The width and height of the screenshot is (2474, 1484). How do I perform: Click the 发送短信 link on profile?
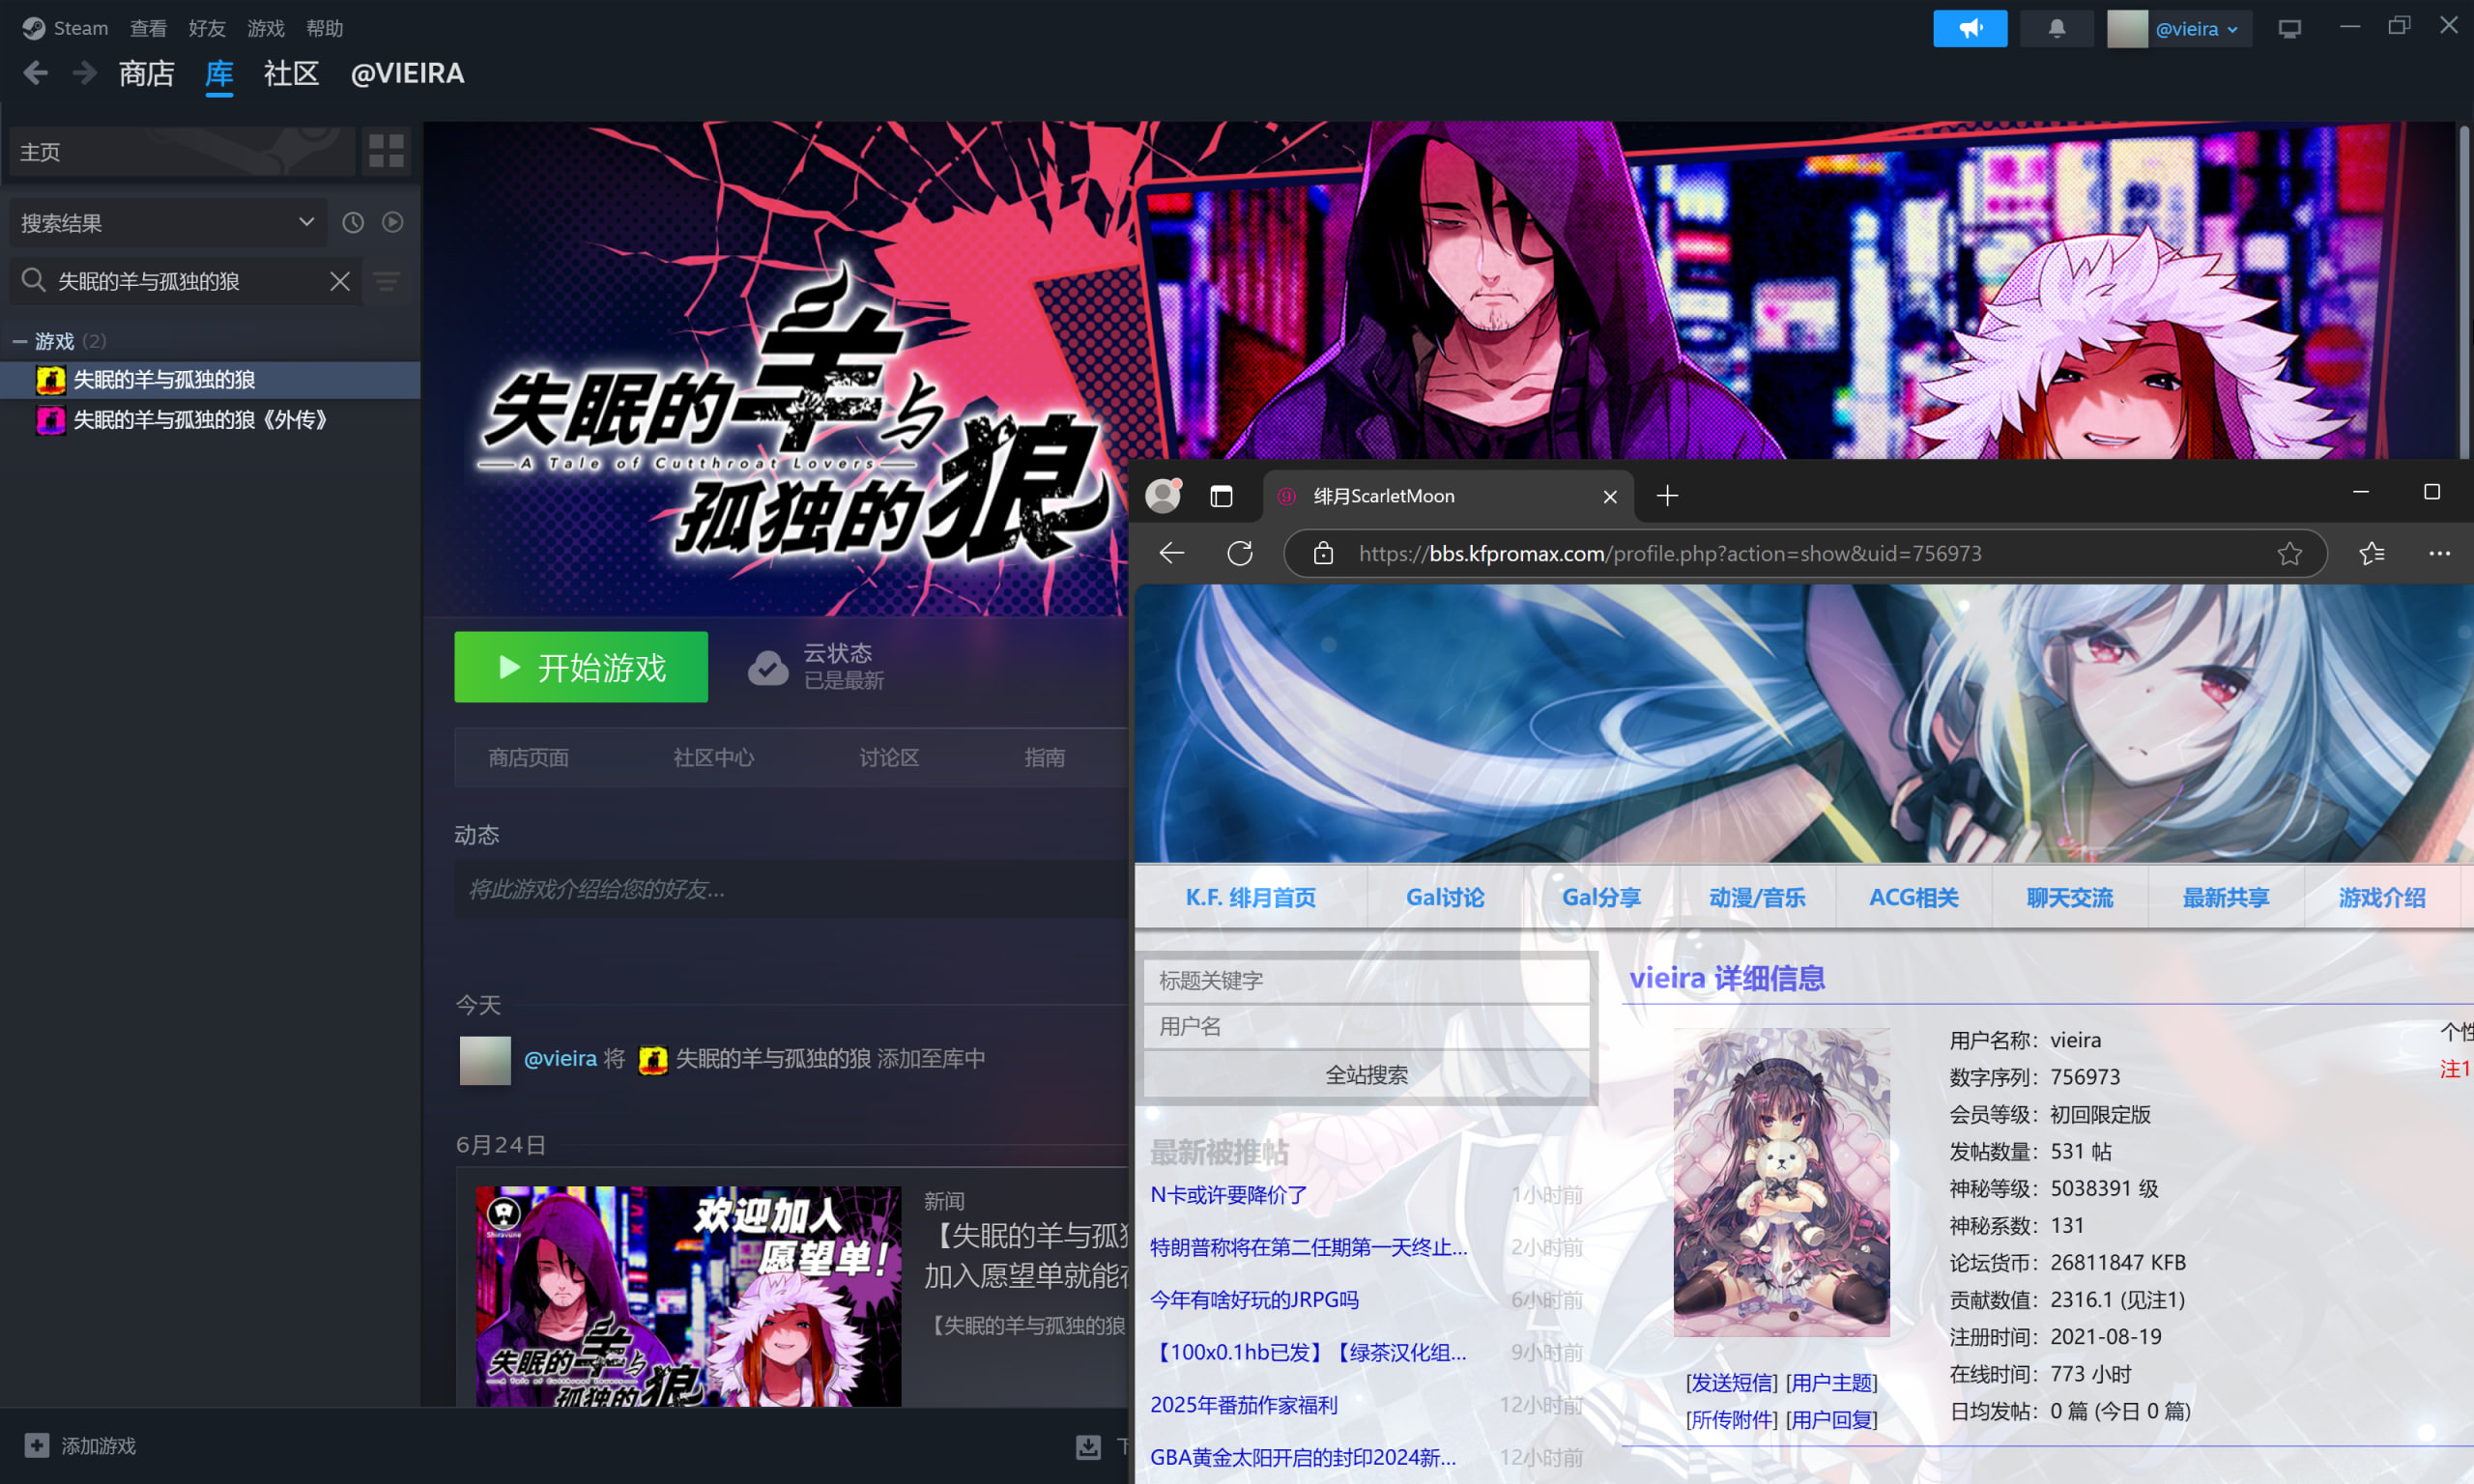pyautogui.click(x=1731, y=1382)
